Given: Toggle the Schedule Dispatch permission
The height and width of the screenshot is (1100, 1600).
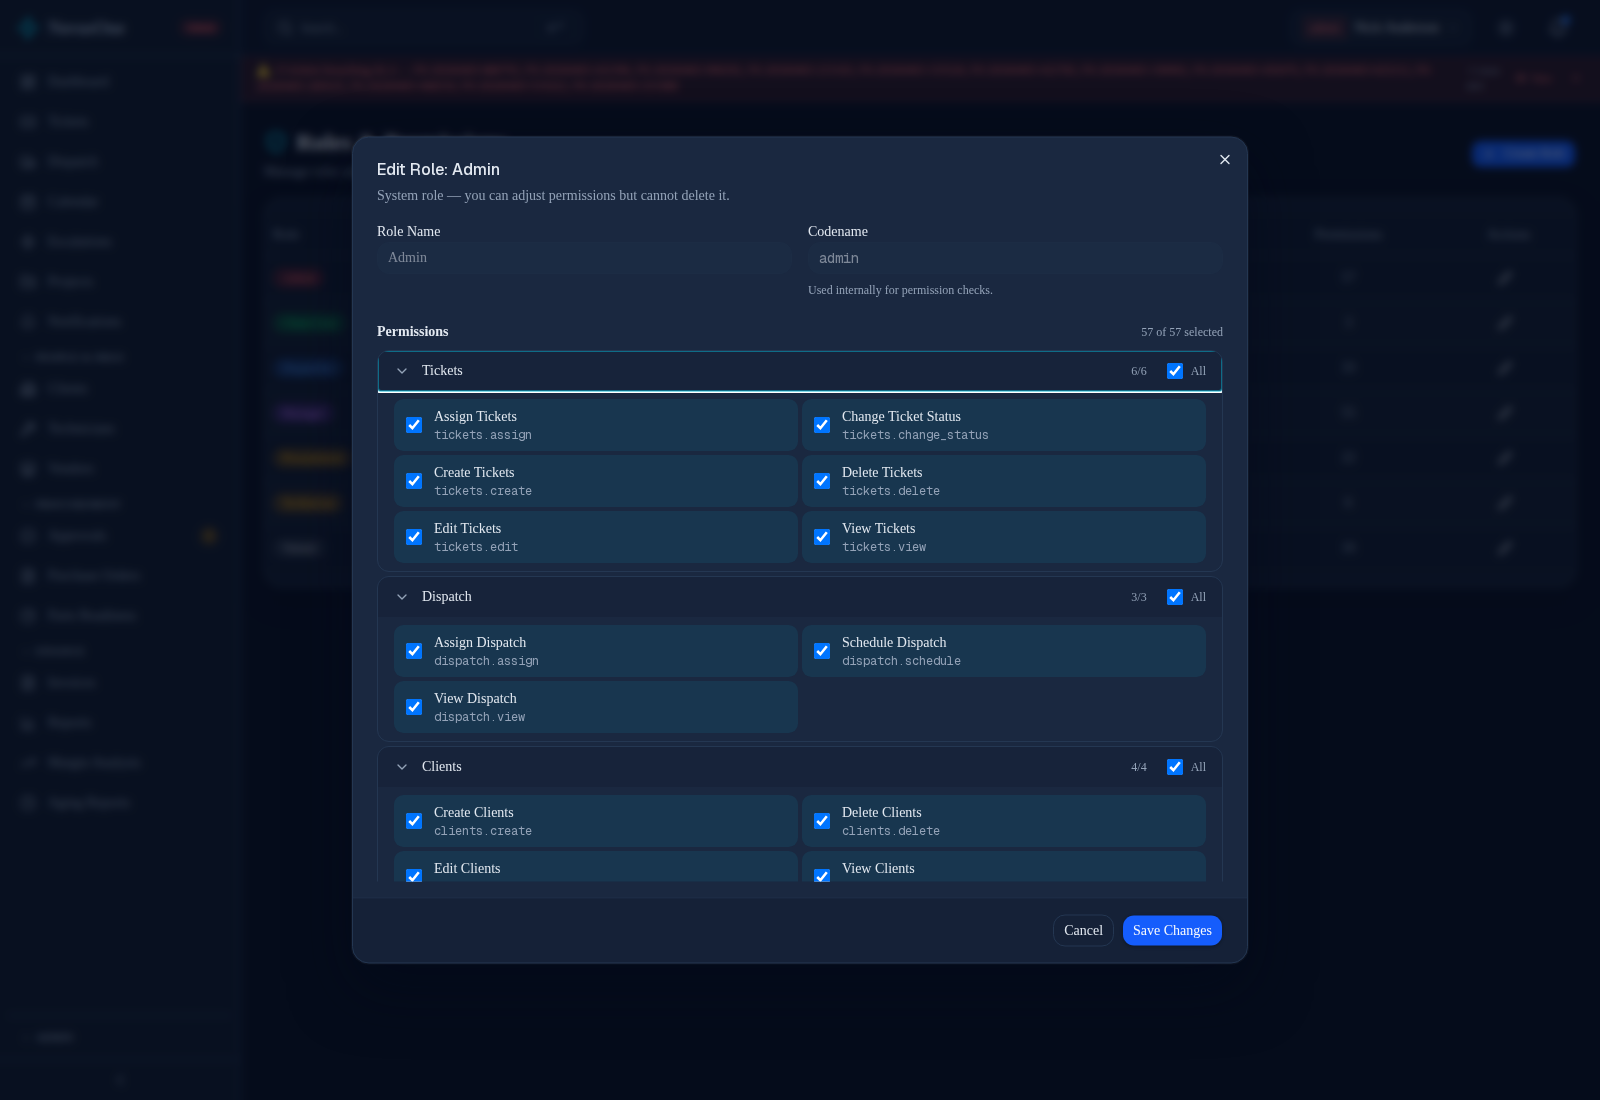Looking at the screenshot, I should (x=822, y=651).
